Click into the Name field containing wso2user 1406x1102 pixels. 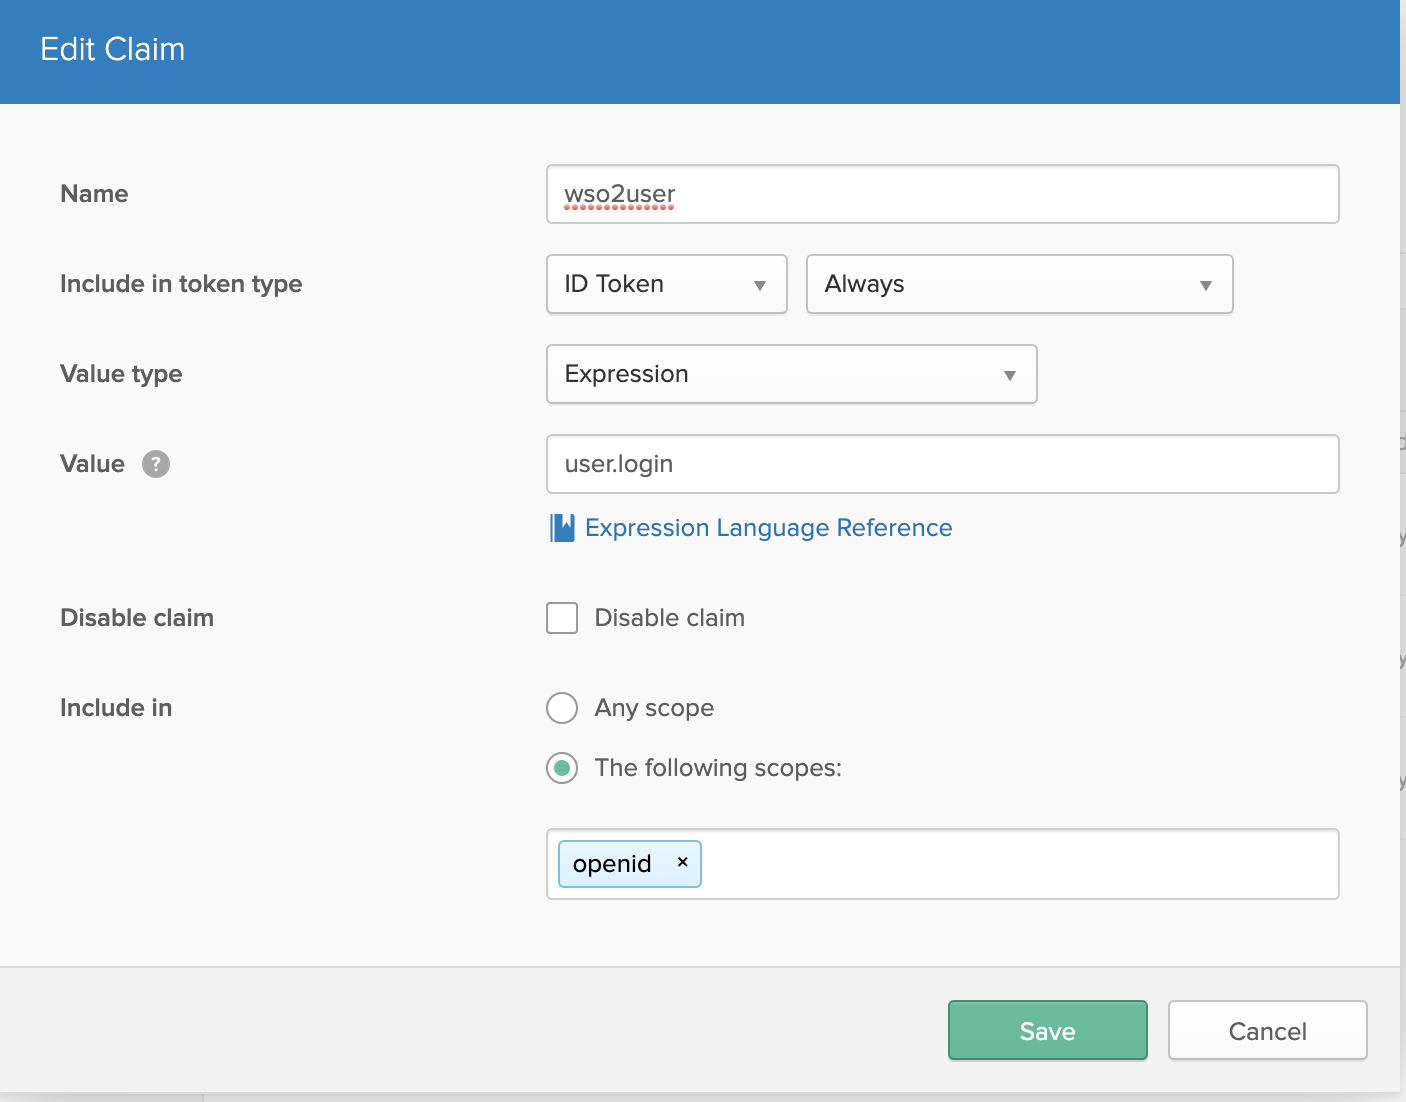point(942,194)
